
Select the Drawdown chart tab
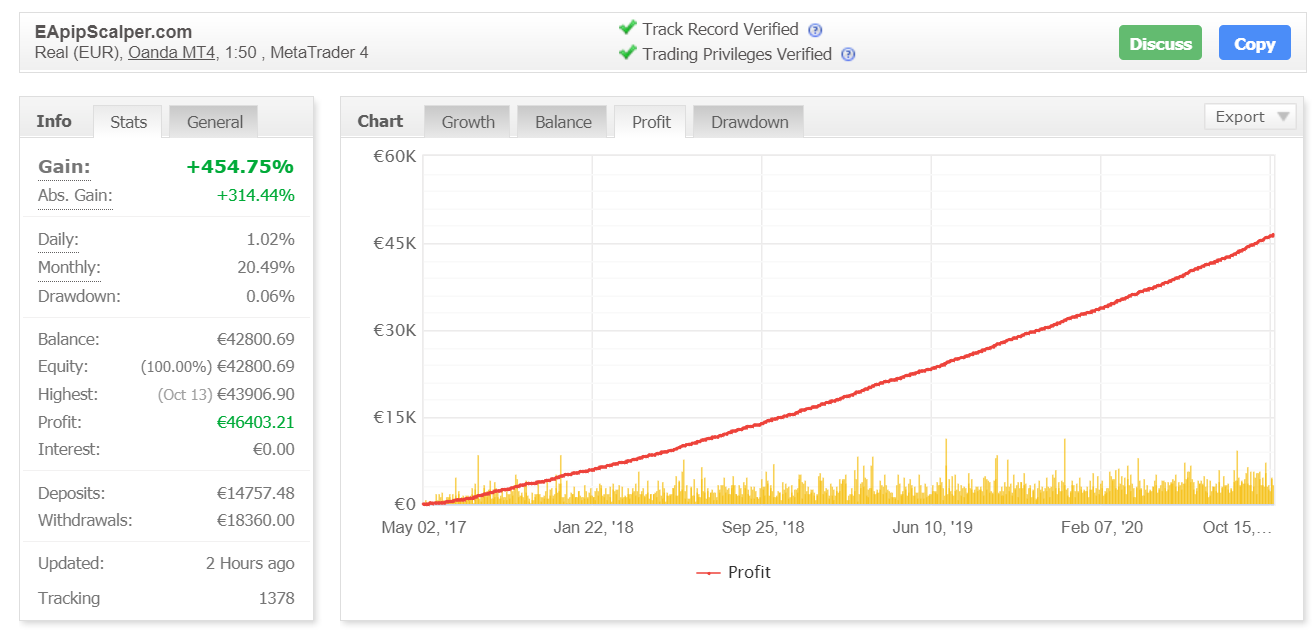(x=749, y=122)
